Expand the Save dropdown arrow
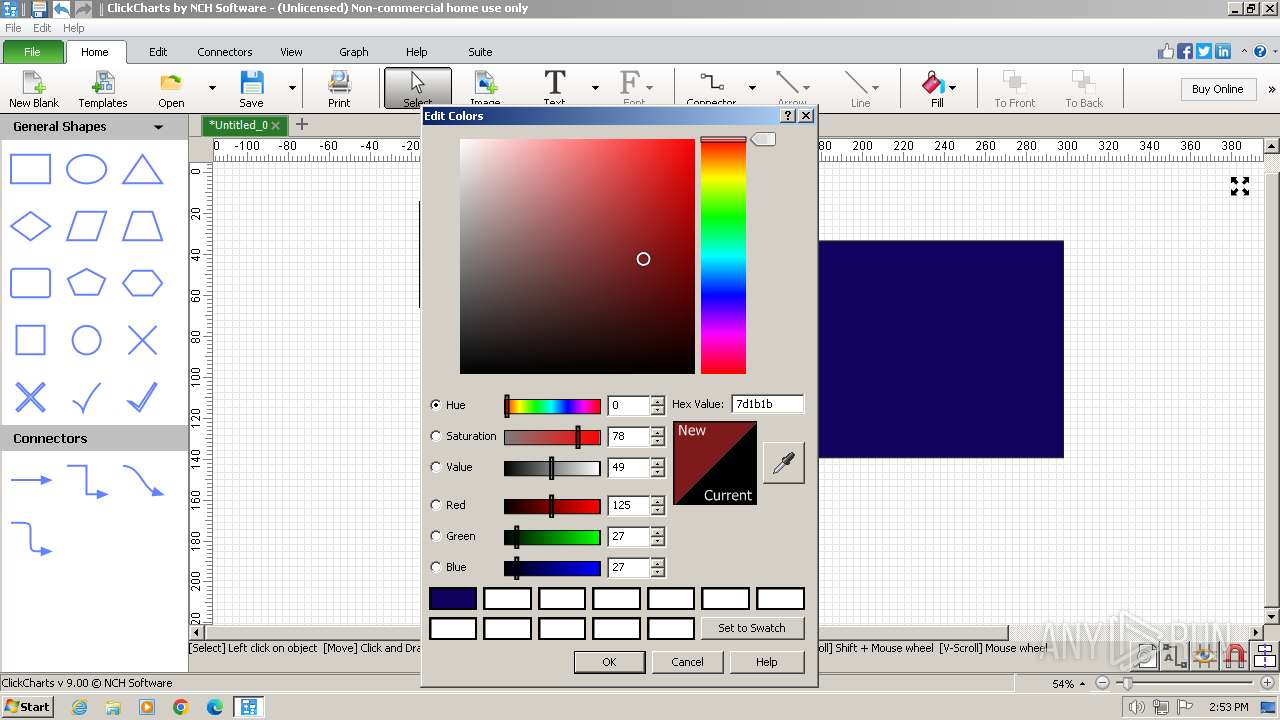Screen dimensions: 1280x720 pyautogui.click(x=292, y=88)
